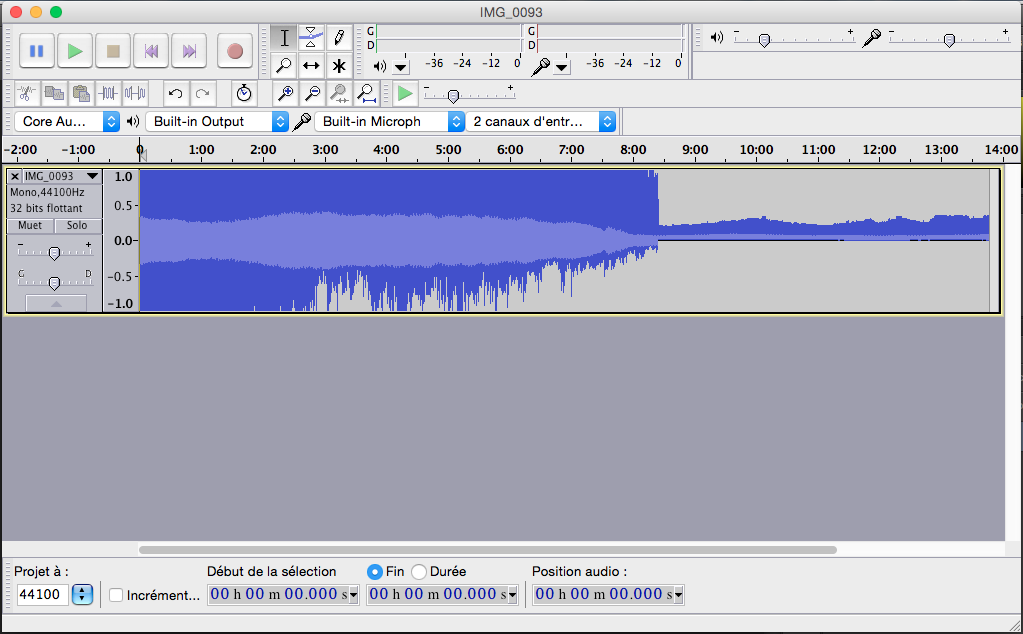Pick the Multi-tool asterisk icon
This screenshot has height=634, width=1023.
click(339, 66)
